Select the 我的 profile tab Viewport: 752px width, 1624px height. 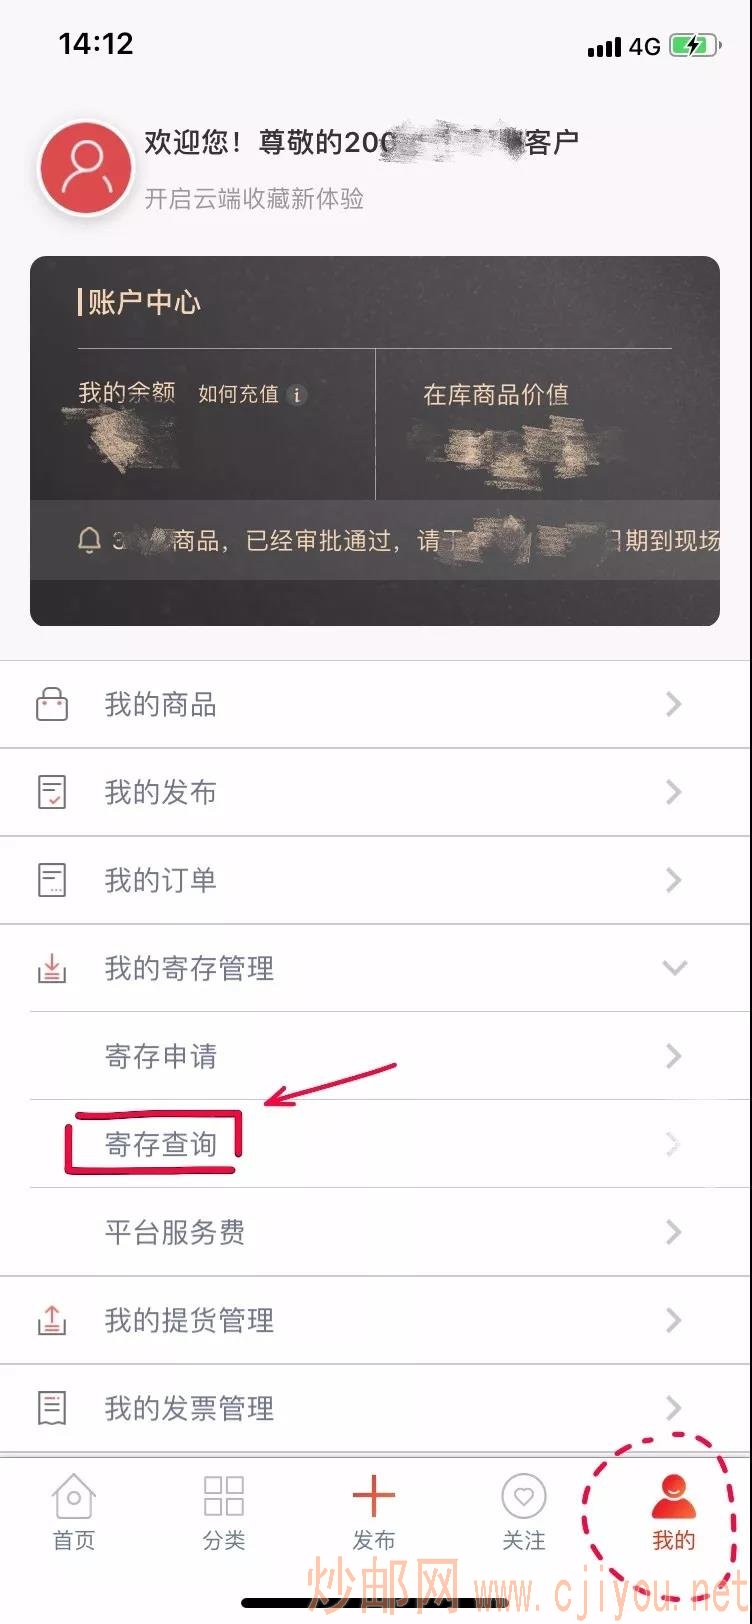[x=674, y=1513]
